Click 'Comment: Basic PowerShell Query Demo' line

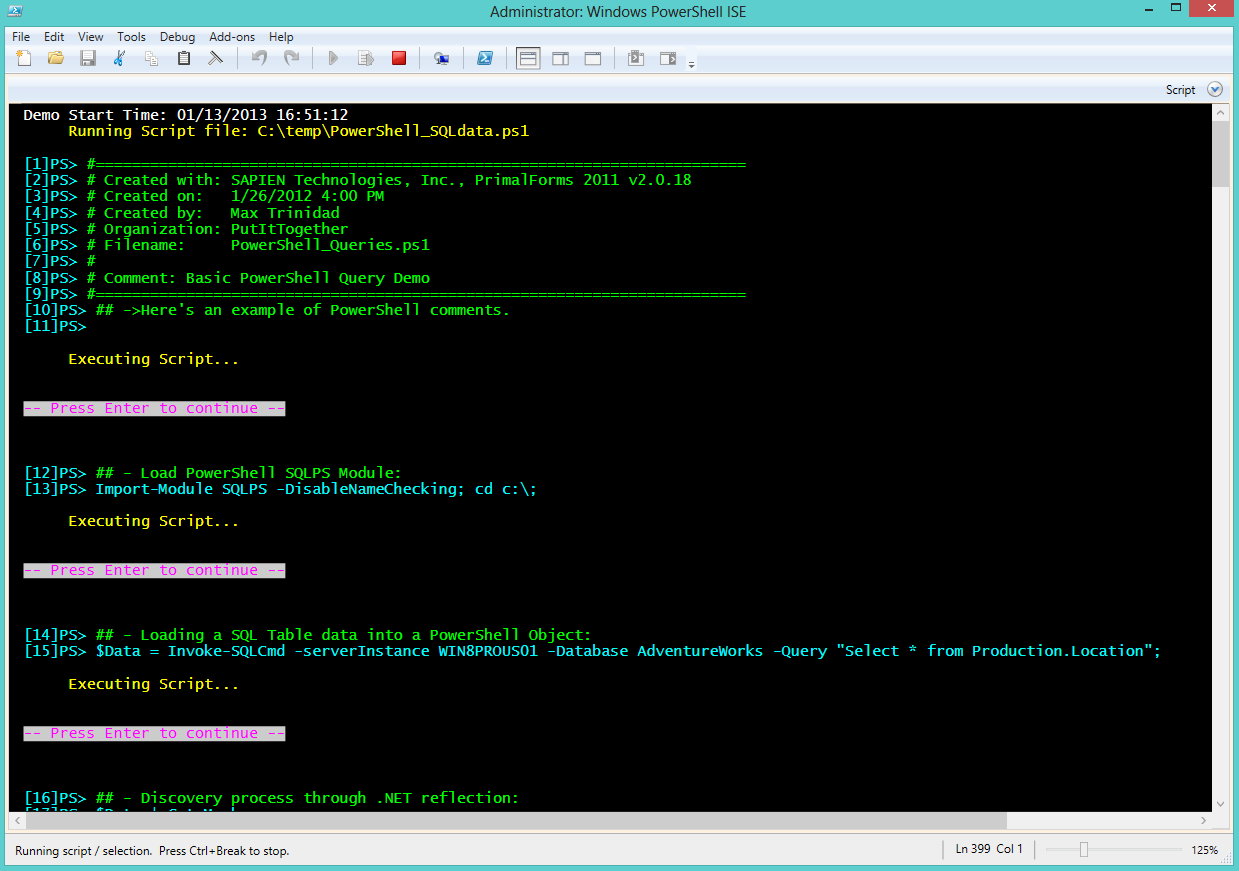(227, 278)
